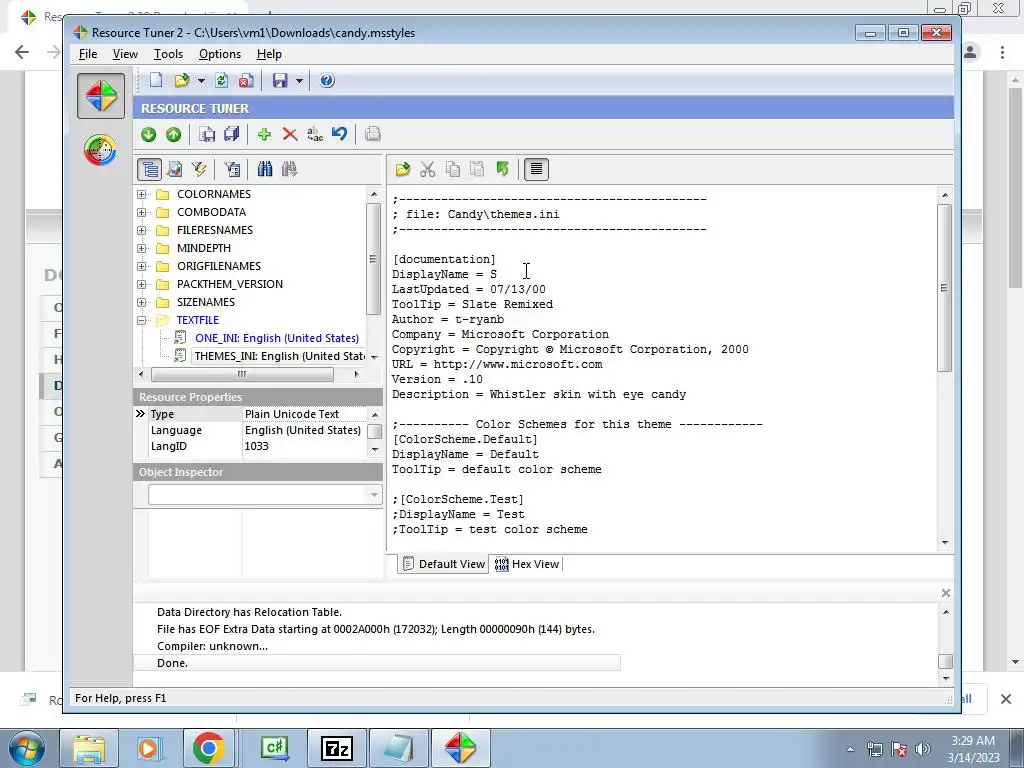Toggle the word wrap lines button
1024x768 pixels.
[536, 169]
